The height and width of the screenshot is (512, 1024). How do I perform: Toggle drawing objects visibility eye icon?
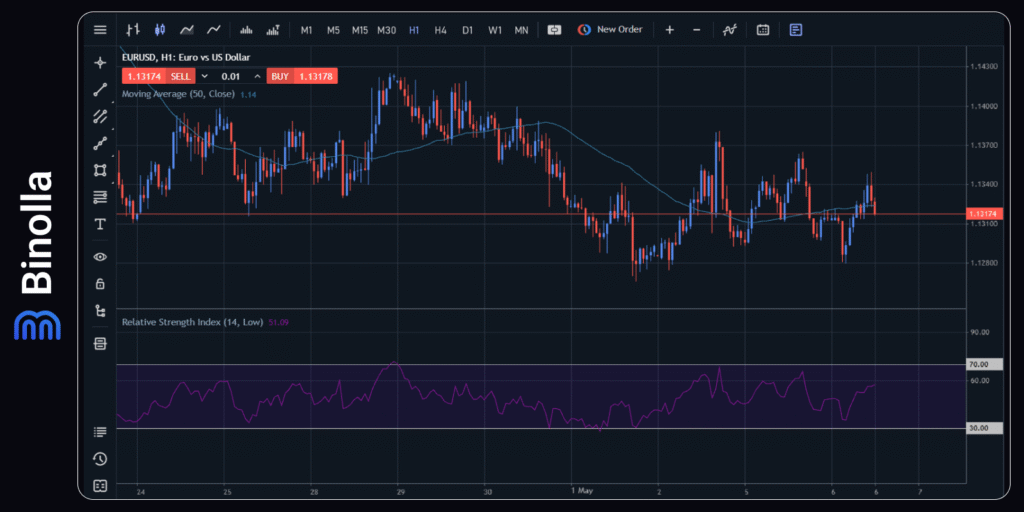(x=100, y=257)
